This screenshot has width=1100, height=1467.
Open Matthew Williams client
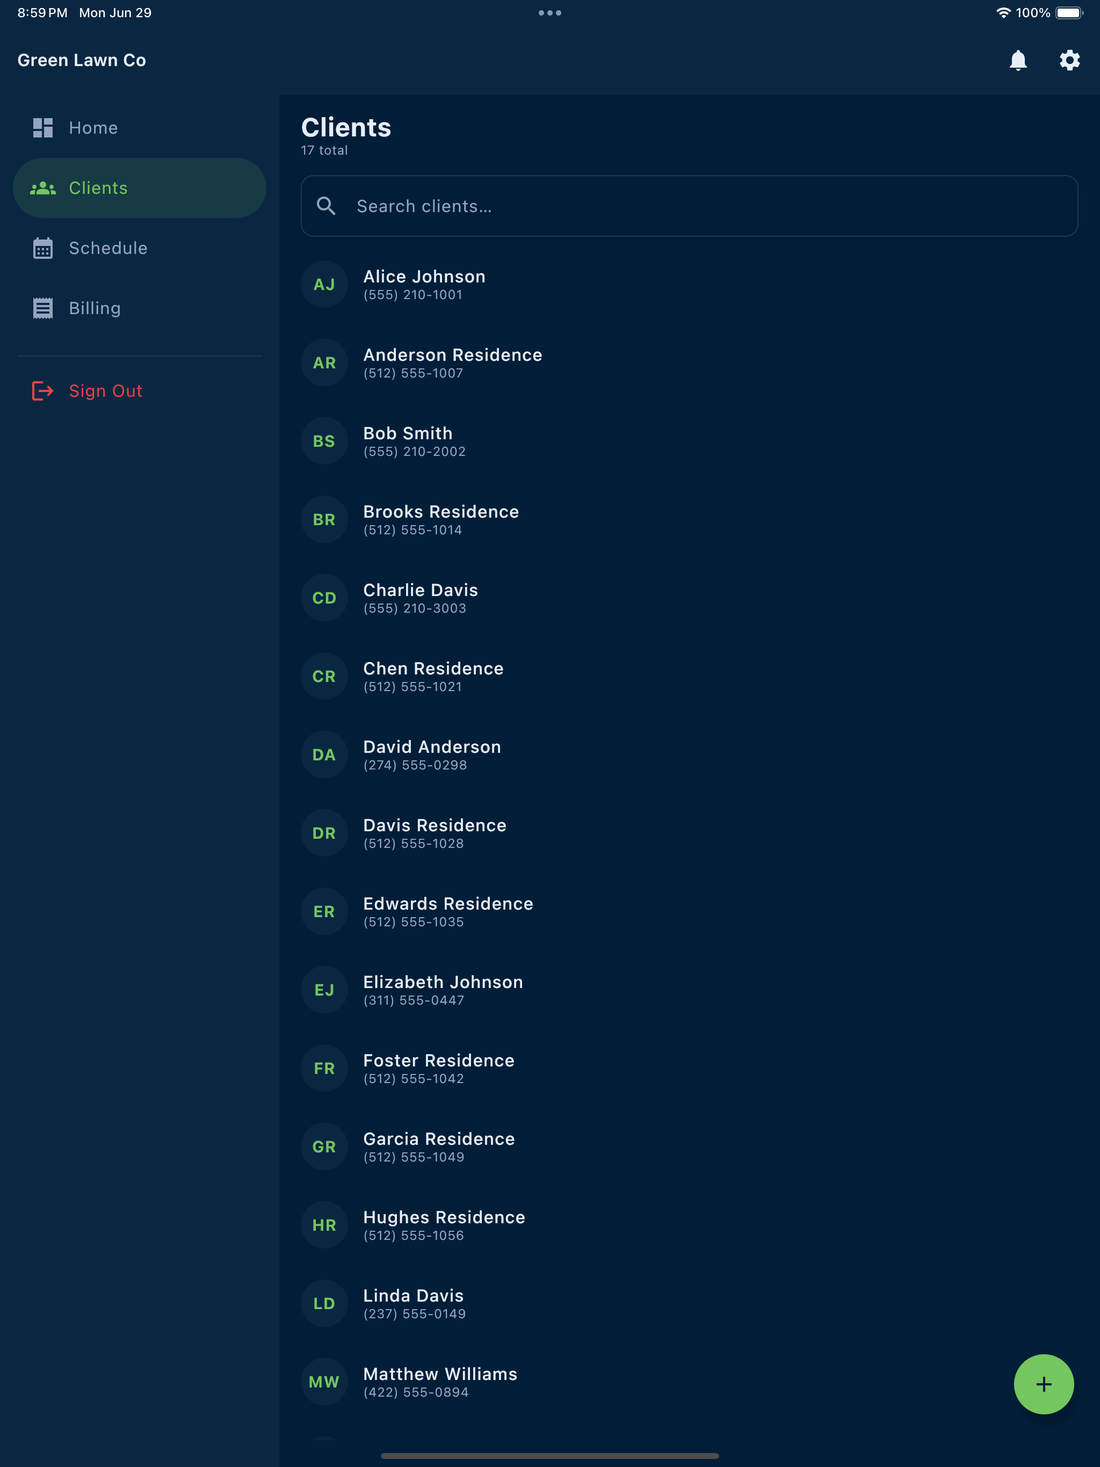point(689,1381)
